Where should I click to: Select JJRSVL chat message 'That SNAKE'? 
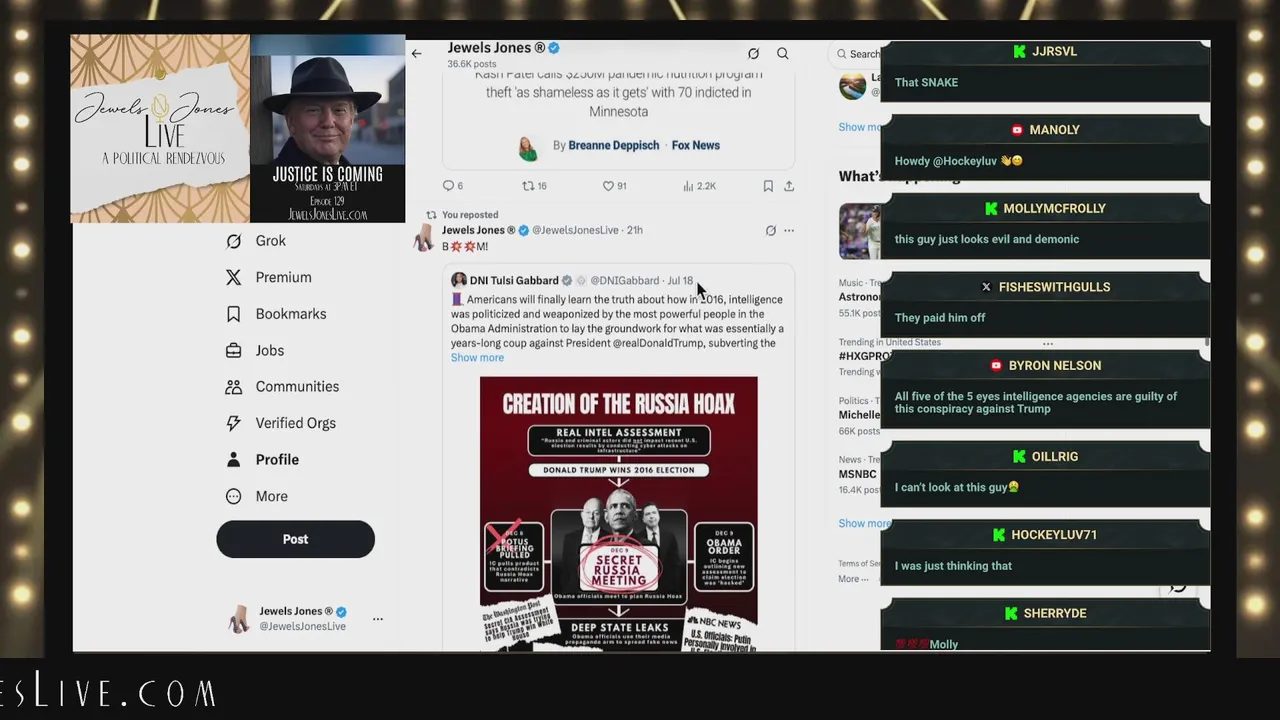pos(926,82)
